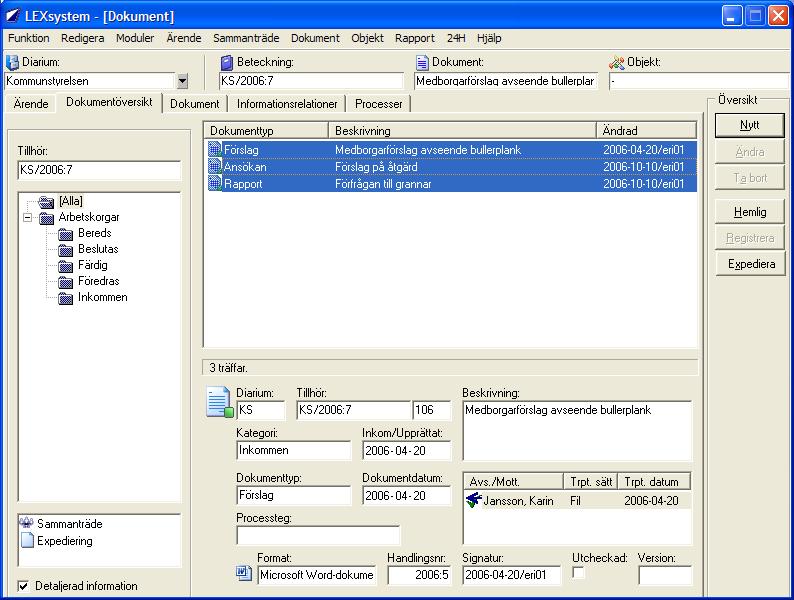Click the Expediering page icon
The height and width of the screenshot is (600, 794).
27,540
